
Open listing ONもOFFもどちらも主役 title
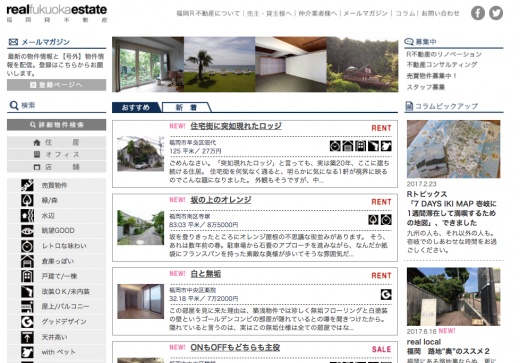(235, 348)
